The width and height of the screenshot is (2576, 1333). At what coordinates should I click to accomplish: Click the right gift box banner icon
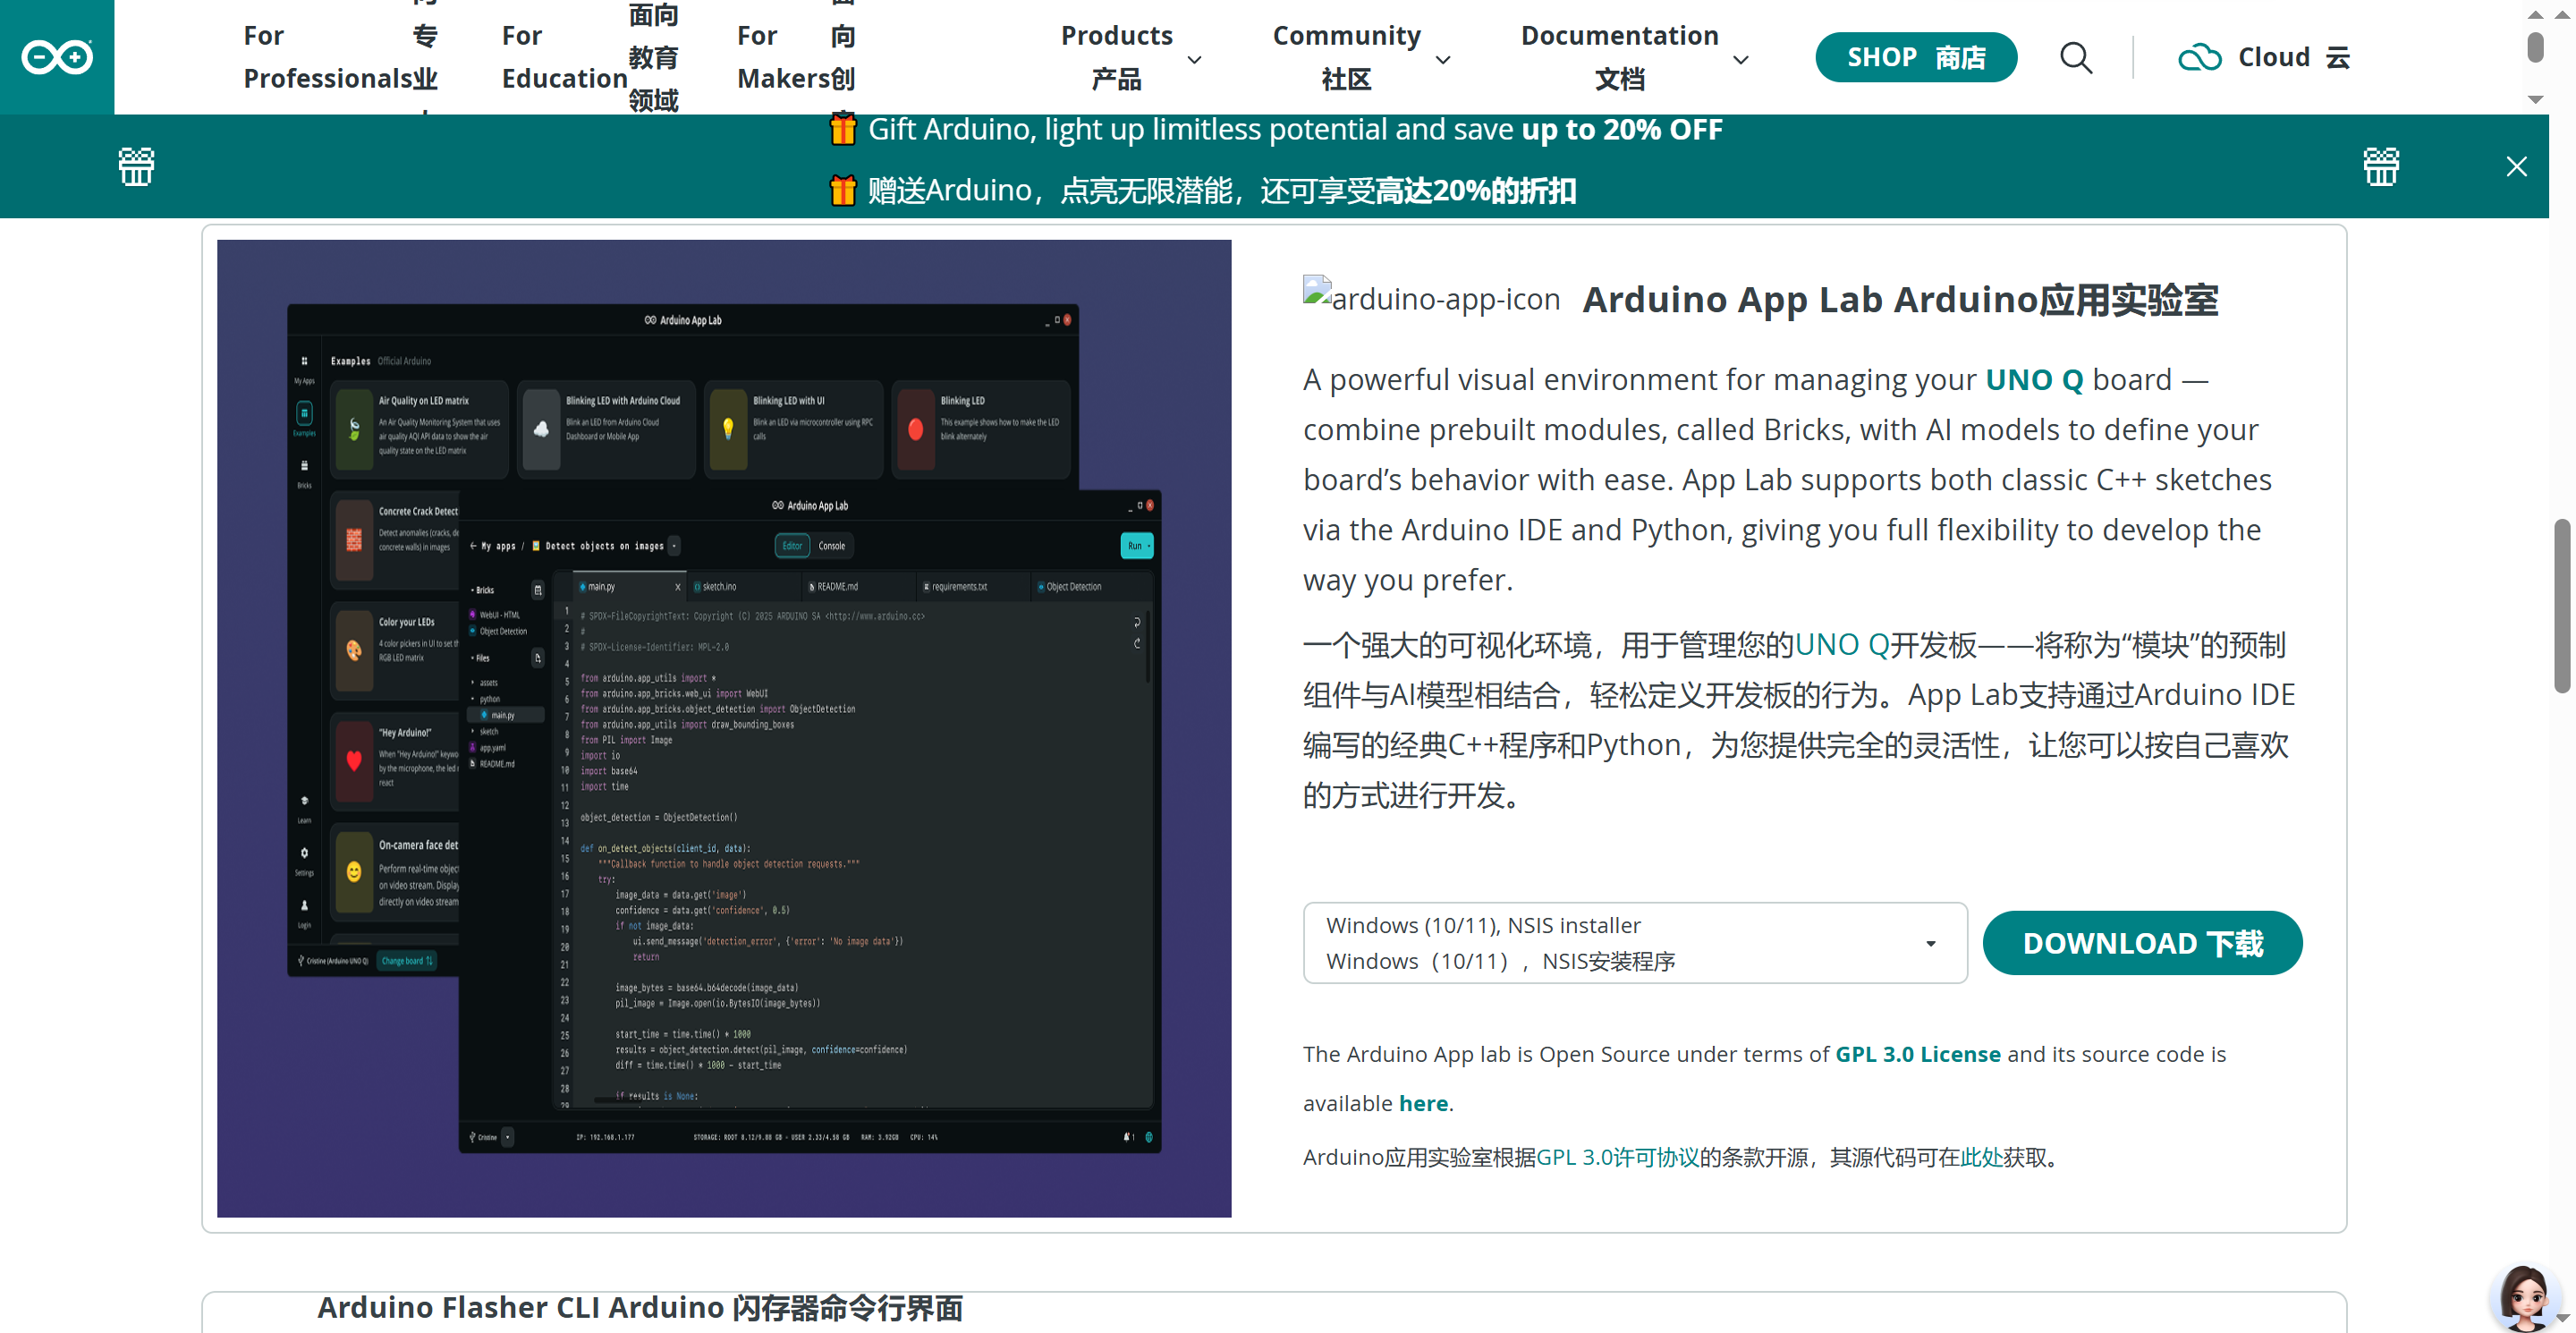click(2380, 166)
